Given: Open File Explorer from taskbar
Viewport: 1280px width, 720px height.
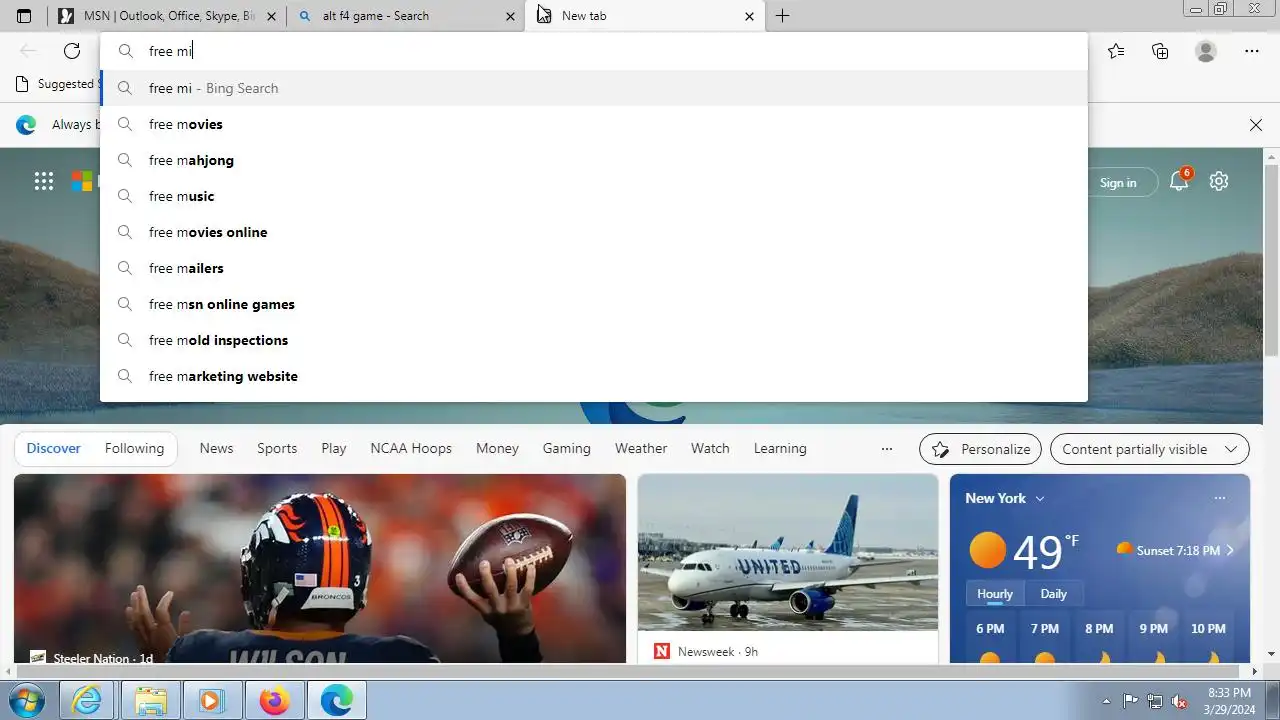Looking at the screenshot, I should 150,701.
